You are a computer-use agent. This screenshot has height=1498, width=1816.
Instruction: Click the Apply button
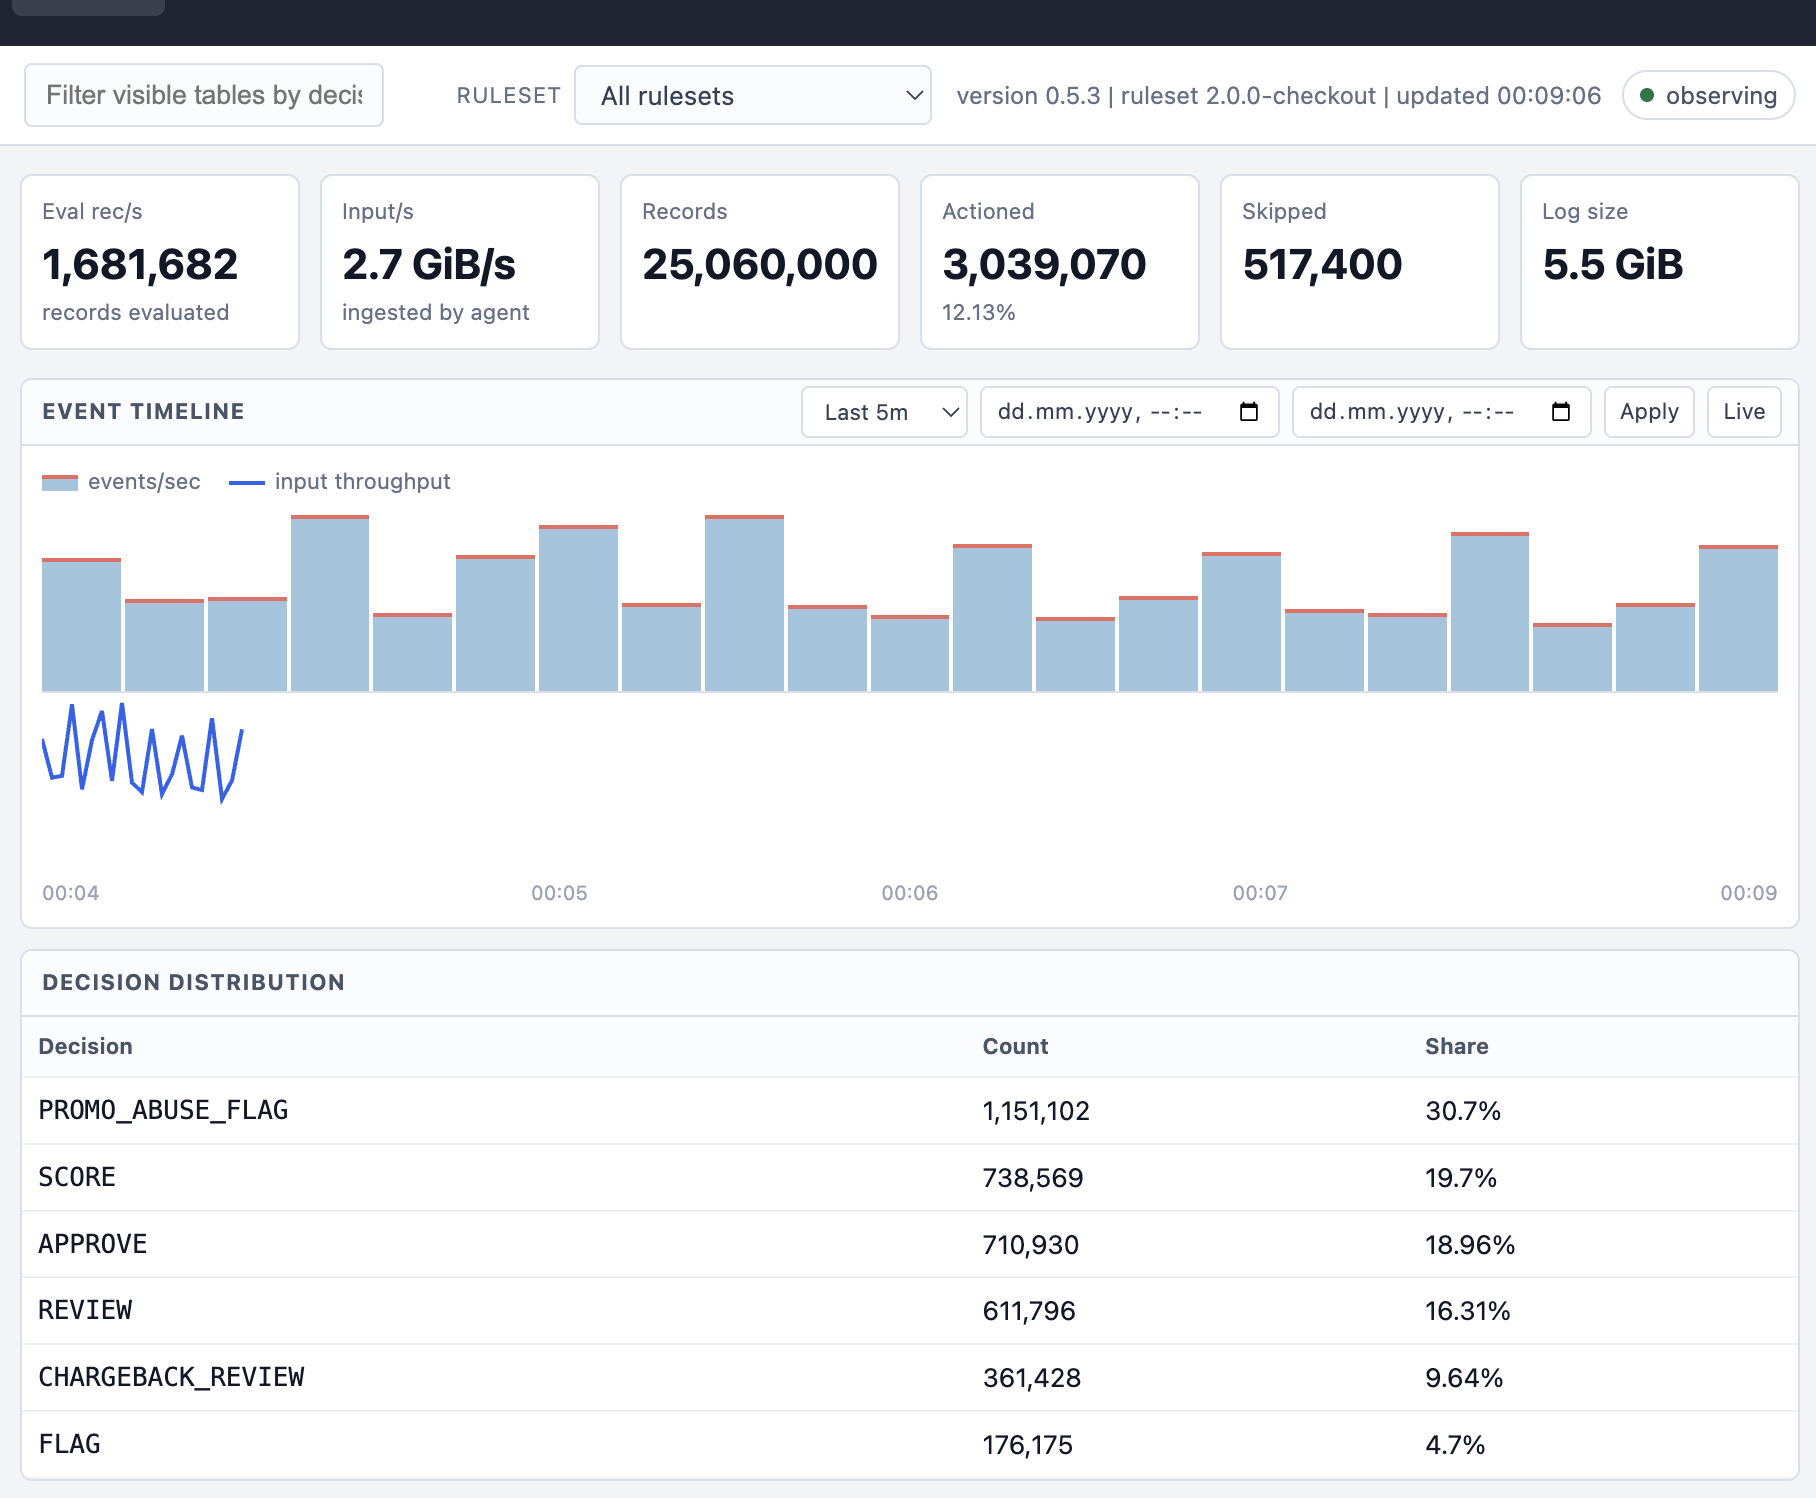[x=1649, y=412]
